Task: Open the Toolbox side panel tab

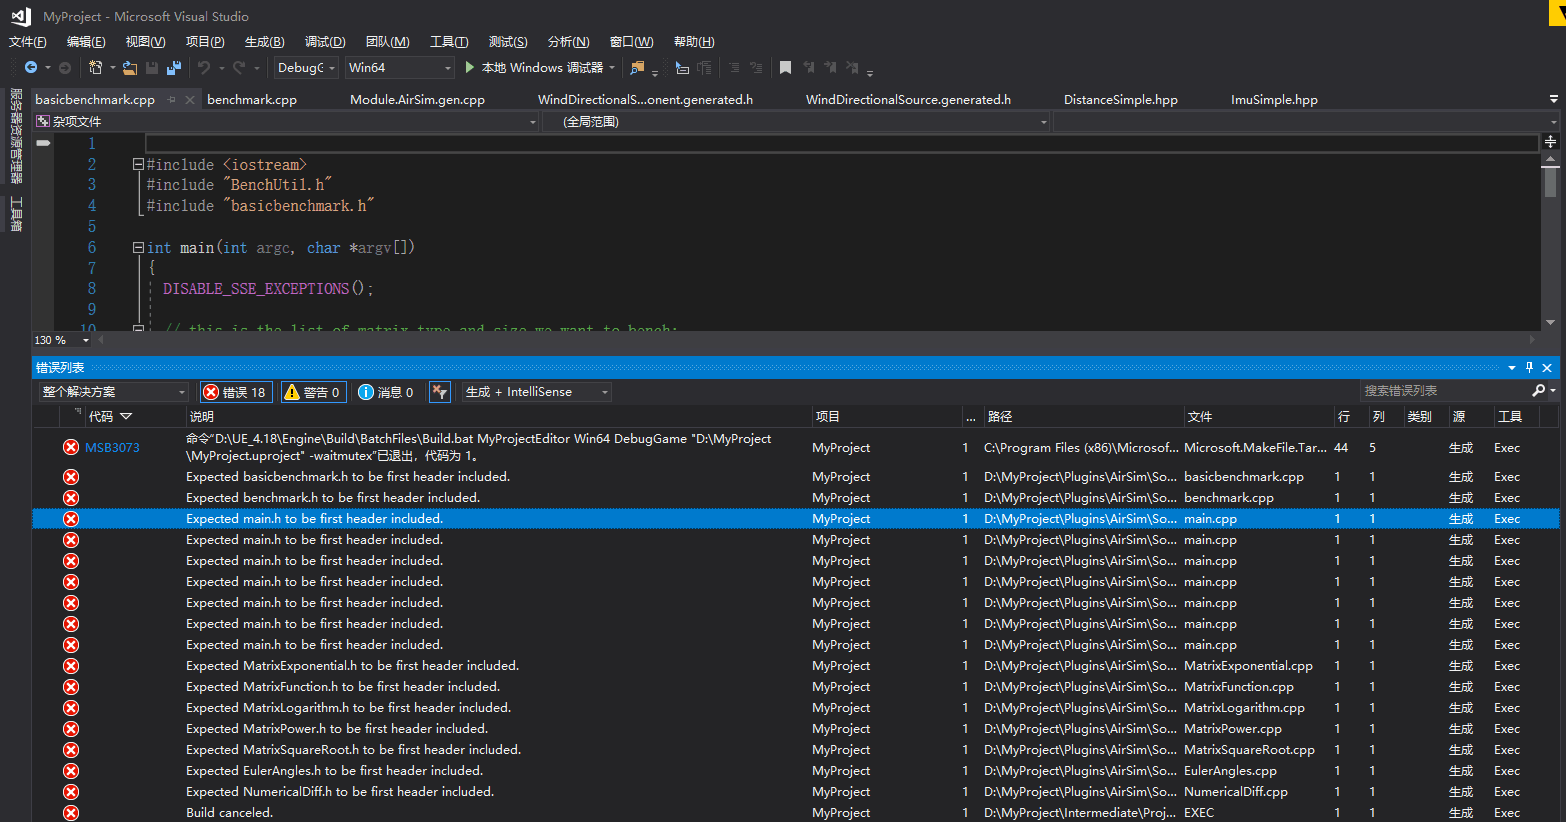Action: click(x=16, y=214)
